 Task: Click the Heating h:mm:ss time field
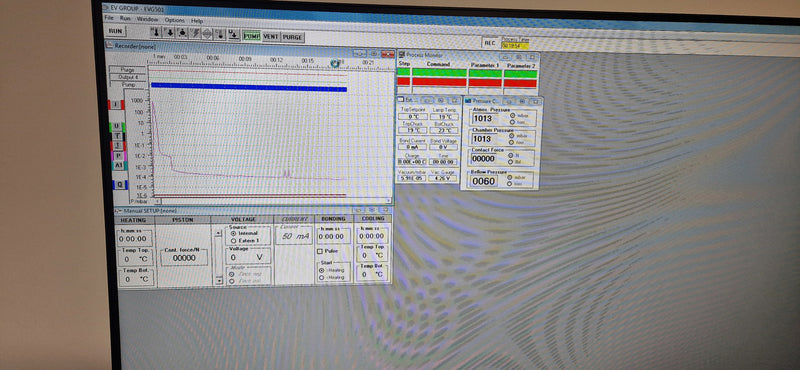coord(134,238)
